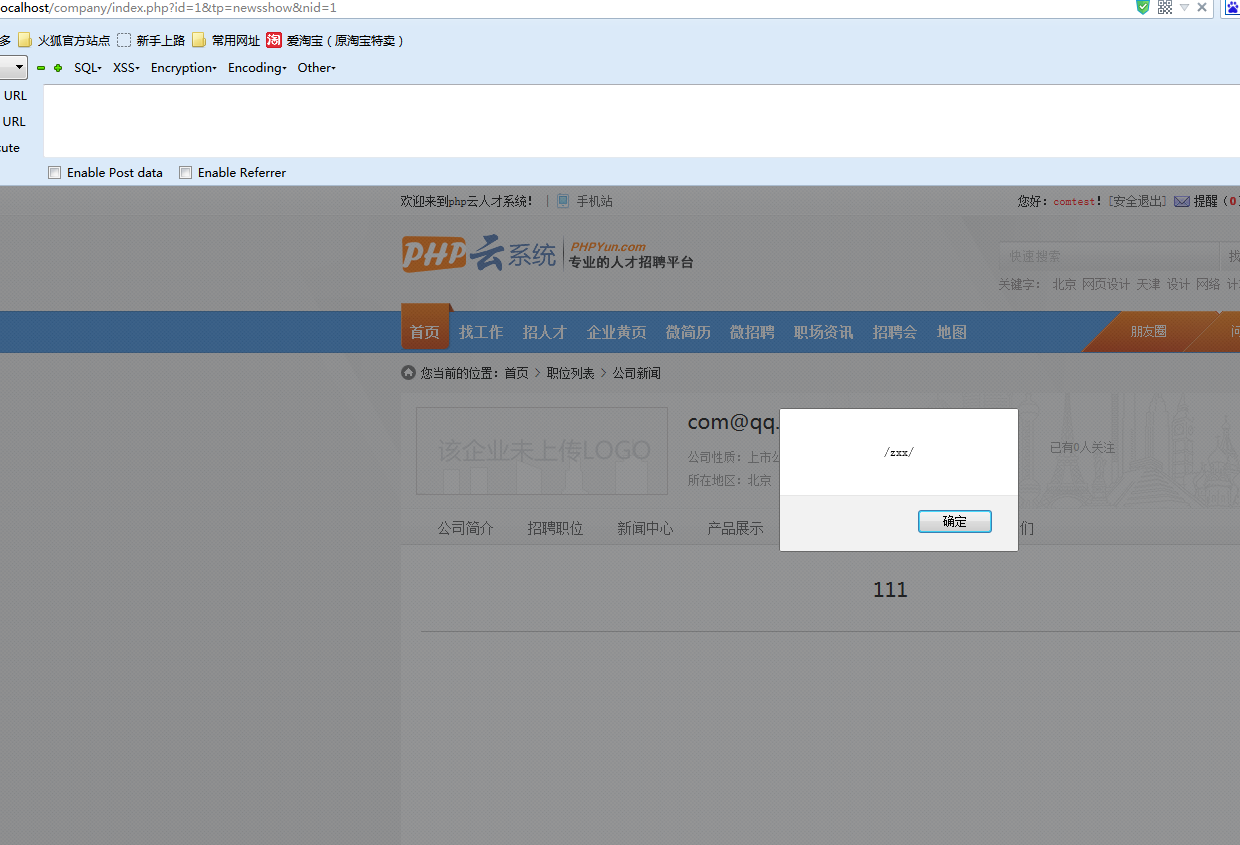
Task: Open the SQL menu in HackBar
Action: tap(88, 68)
